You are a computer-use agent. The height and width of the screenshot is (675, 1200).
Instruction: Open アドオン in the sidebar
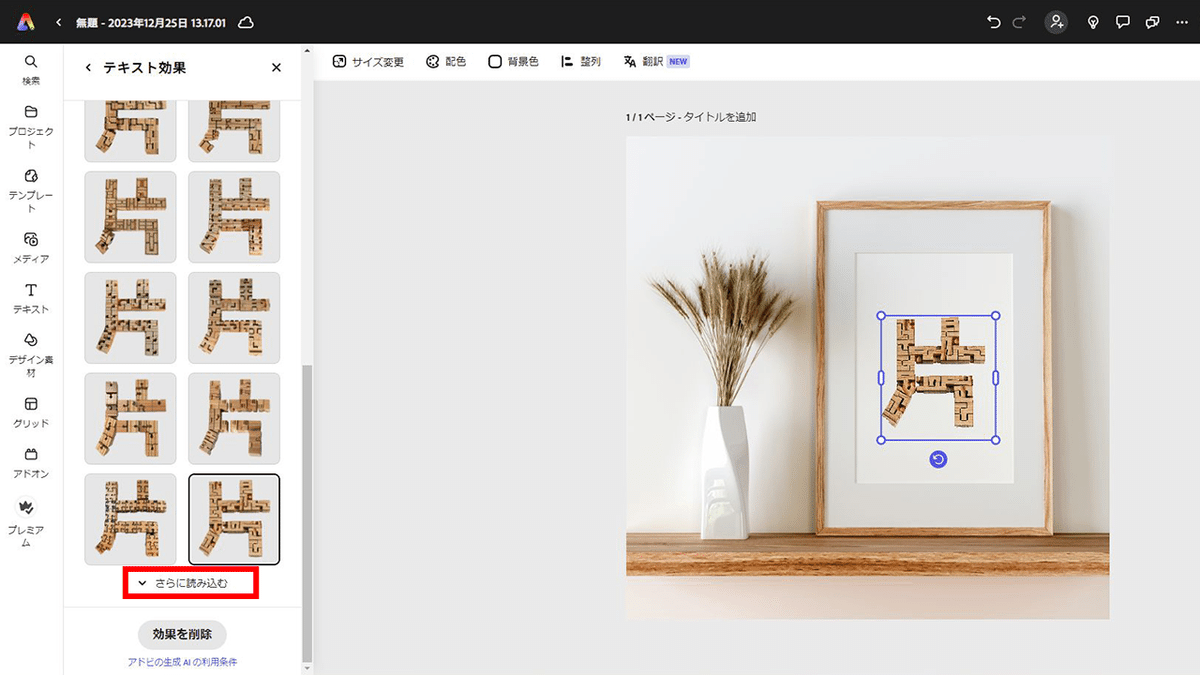tap(31, 462)
